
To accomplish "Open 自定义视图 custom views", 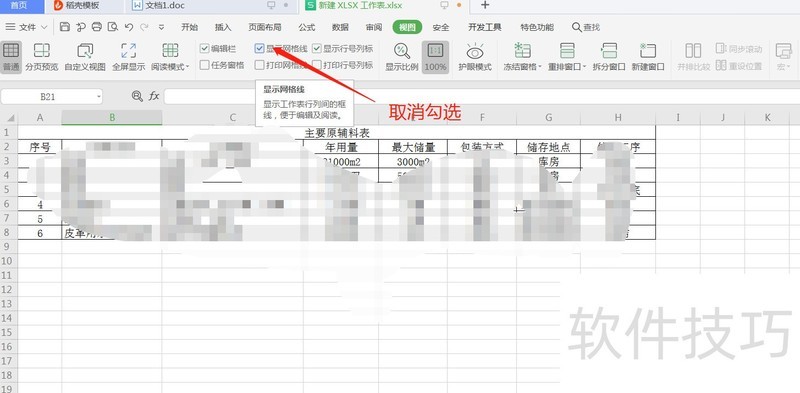I will coord(85,57).
